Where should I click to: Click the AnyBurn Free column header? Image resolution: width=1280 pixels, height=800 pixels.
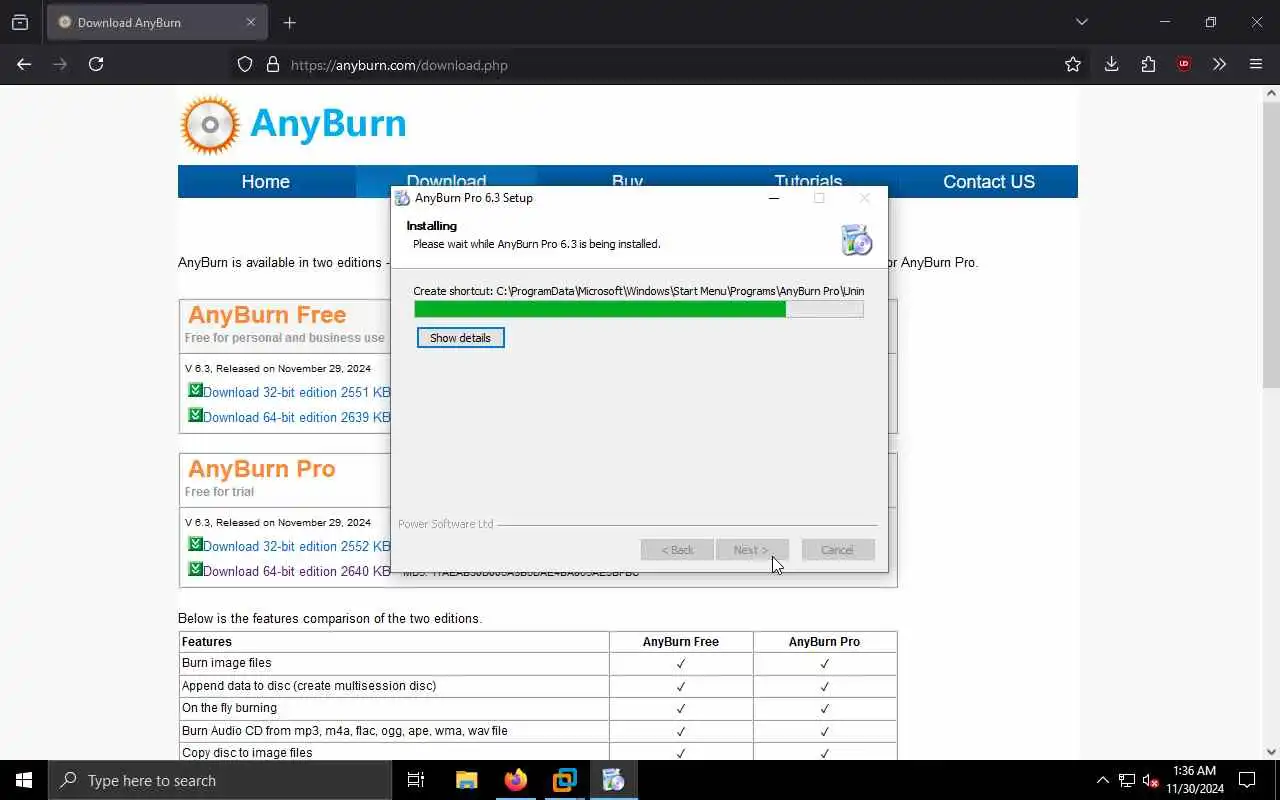tap(680, 642)
